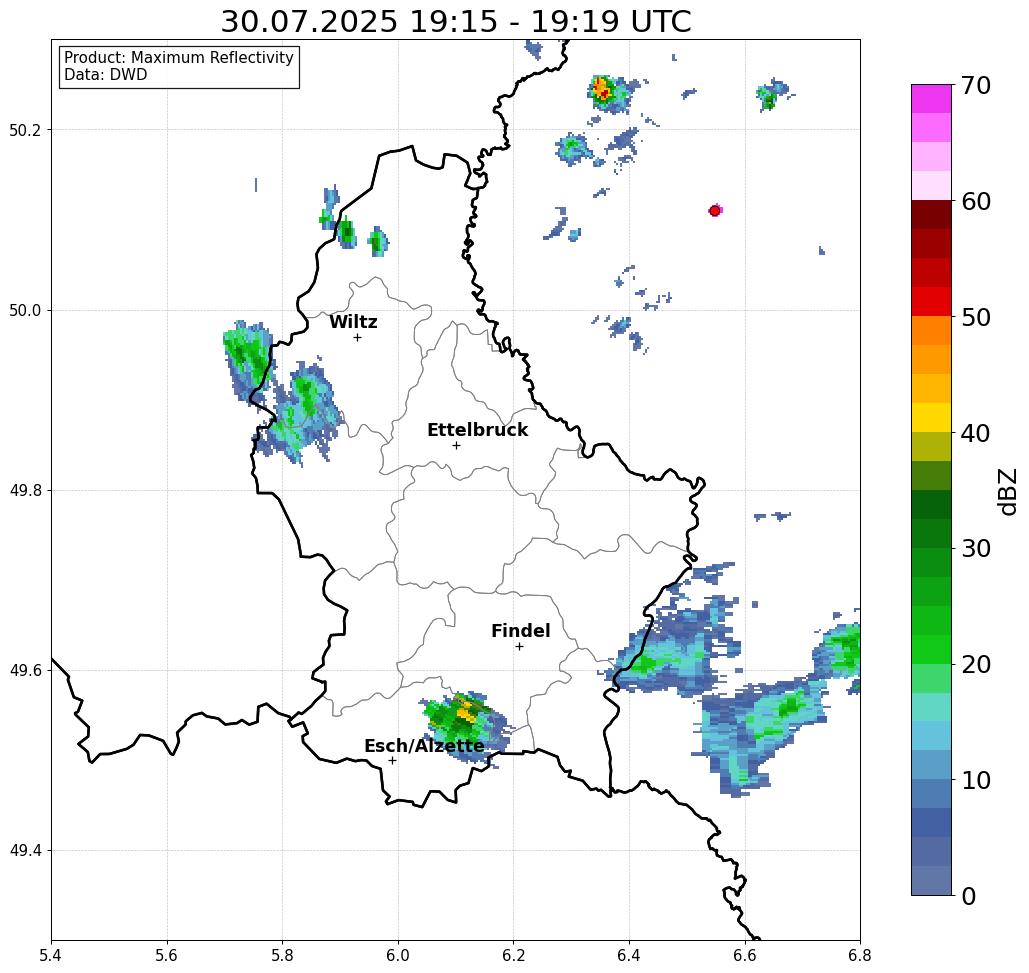Click the plus marker below Findel
The width and height of the screenshot is (1029, 973).
(519, 646)
